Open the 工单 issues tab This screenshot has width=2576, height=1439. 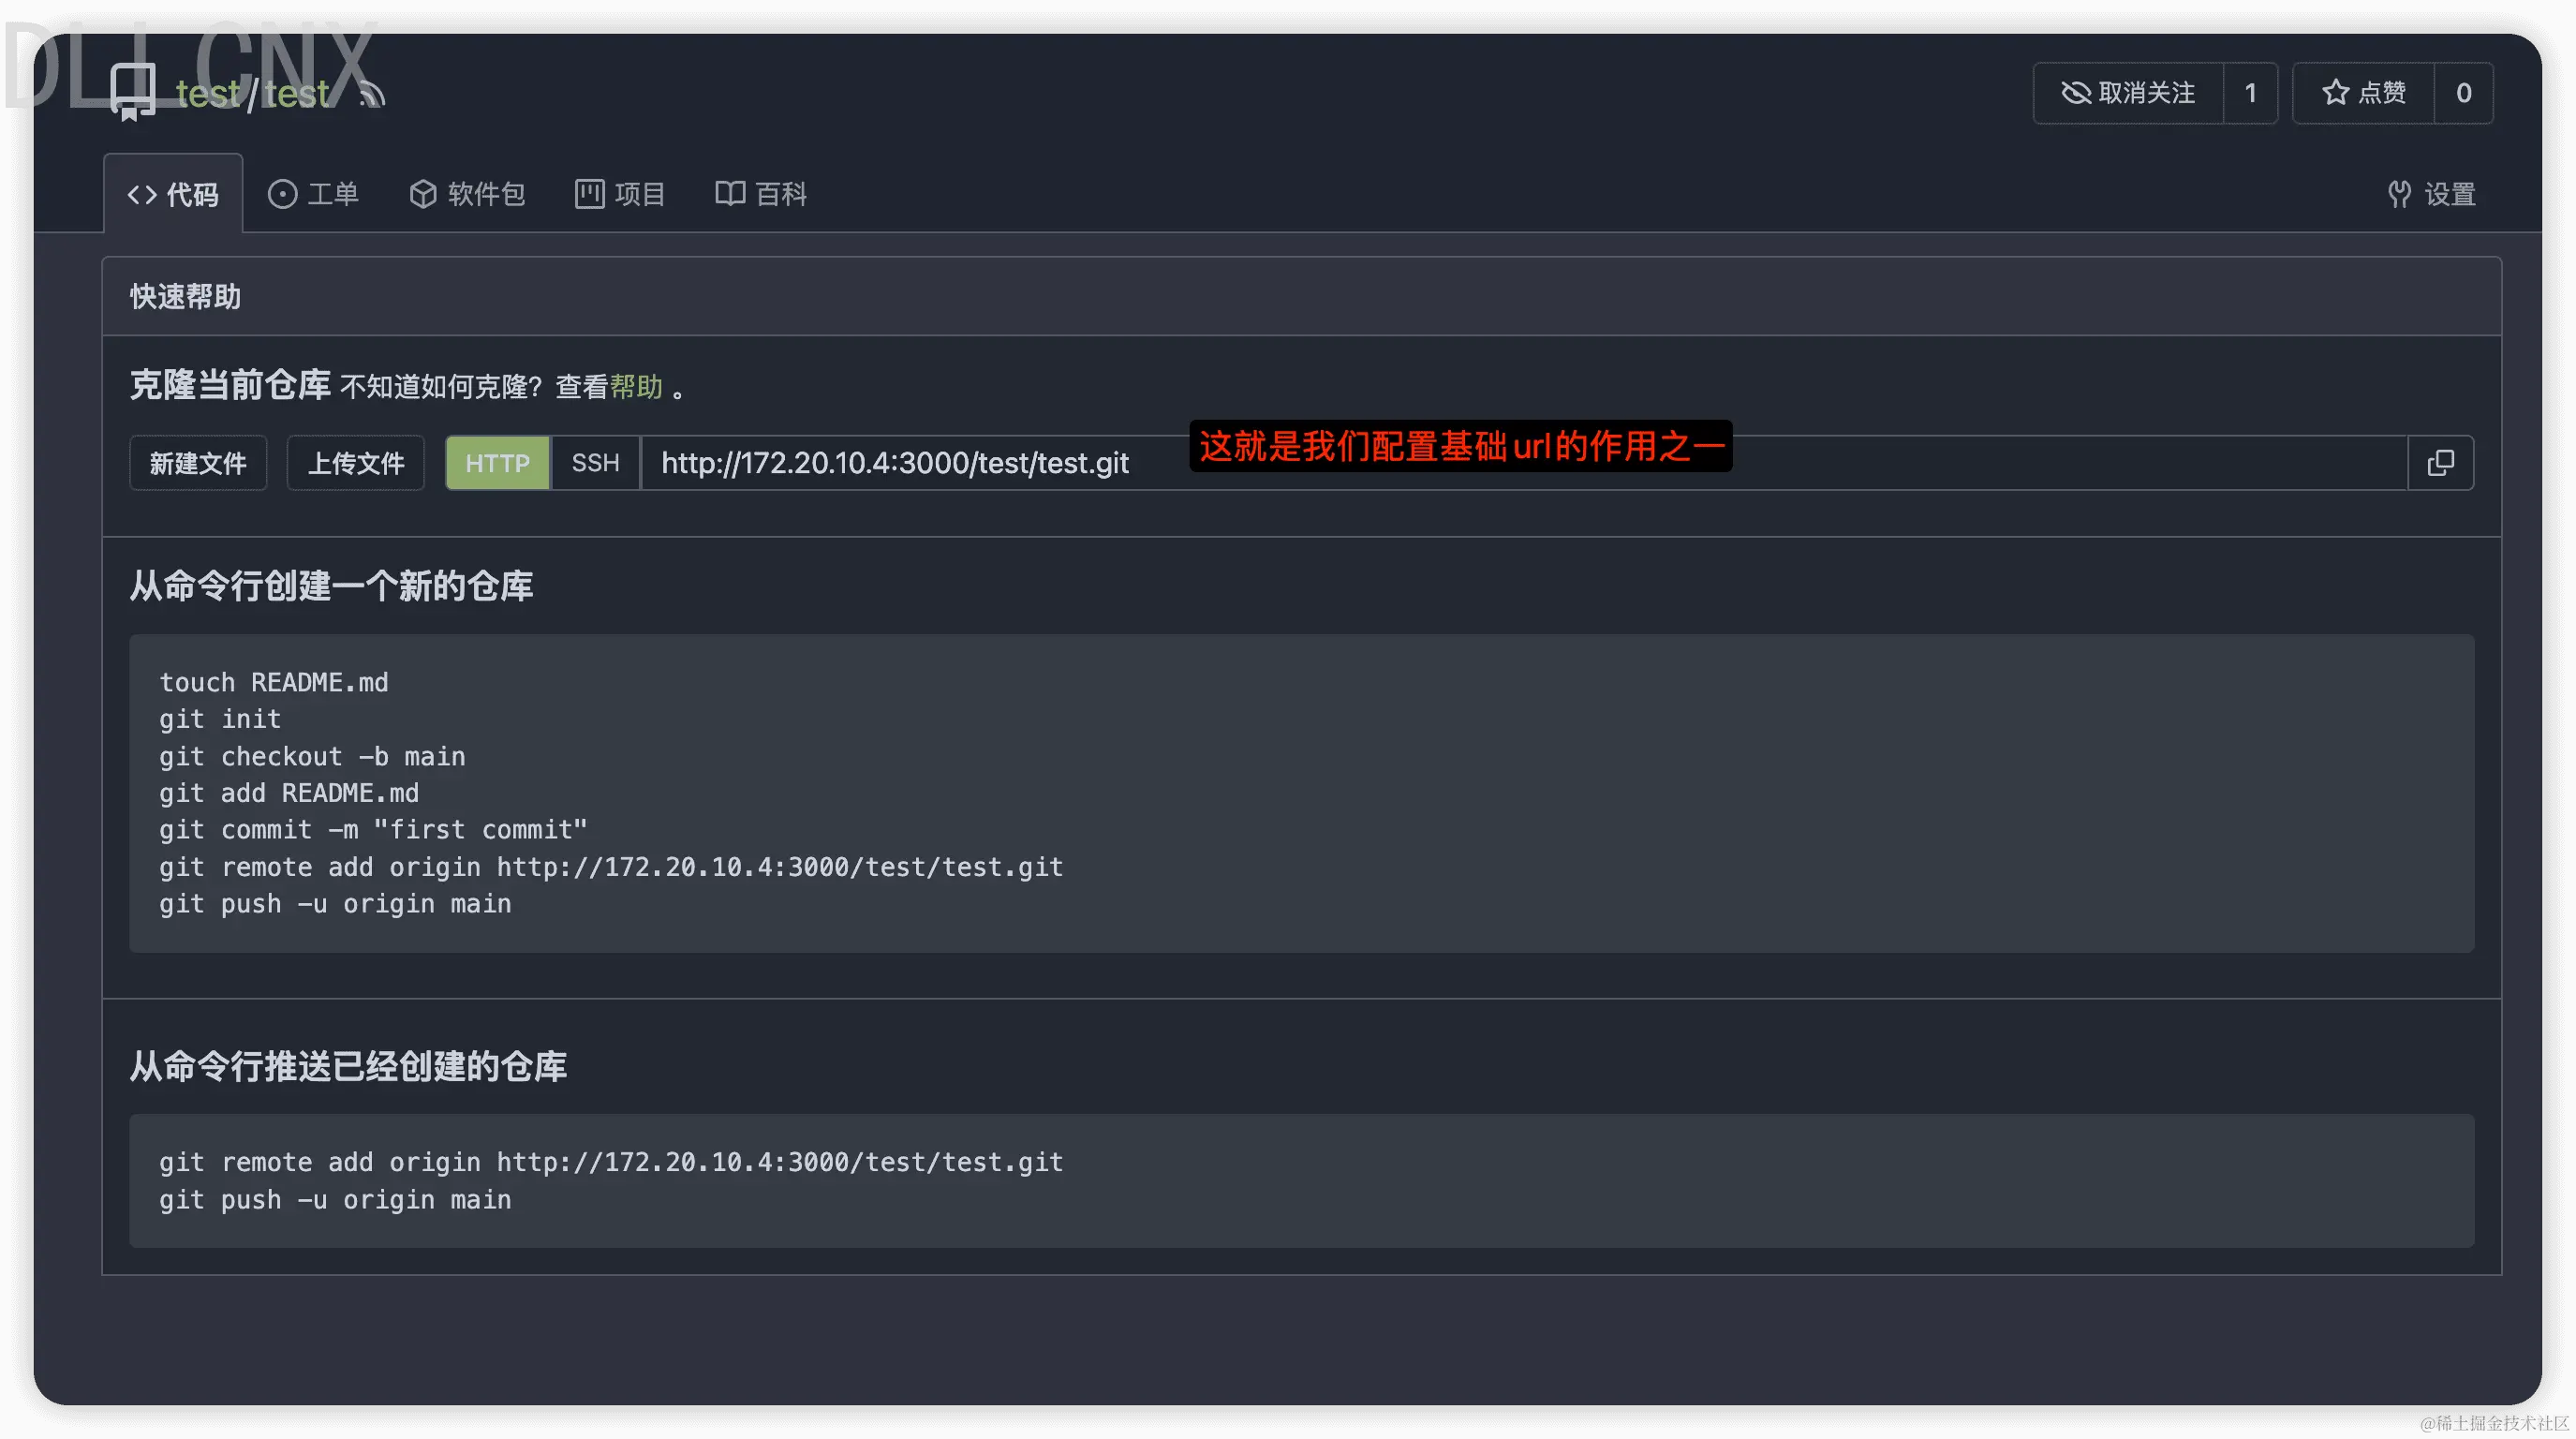313,194
